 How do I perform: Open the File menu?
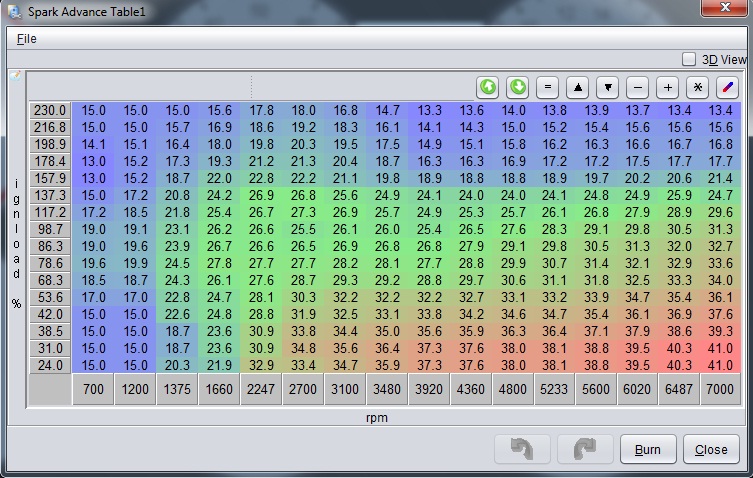[x=26, y=38]
